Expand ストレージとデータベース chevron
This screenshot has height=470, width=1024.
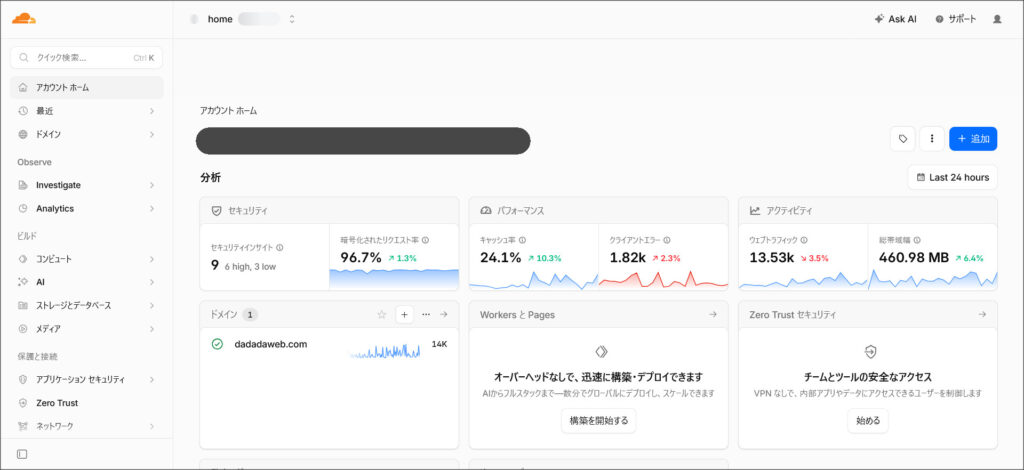(152, 306)
